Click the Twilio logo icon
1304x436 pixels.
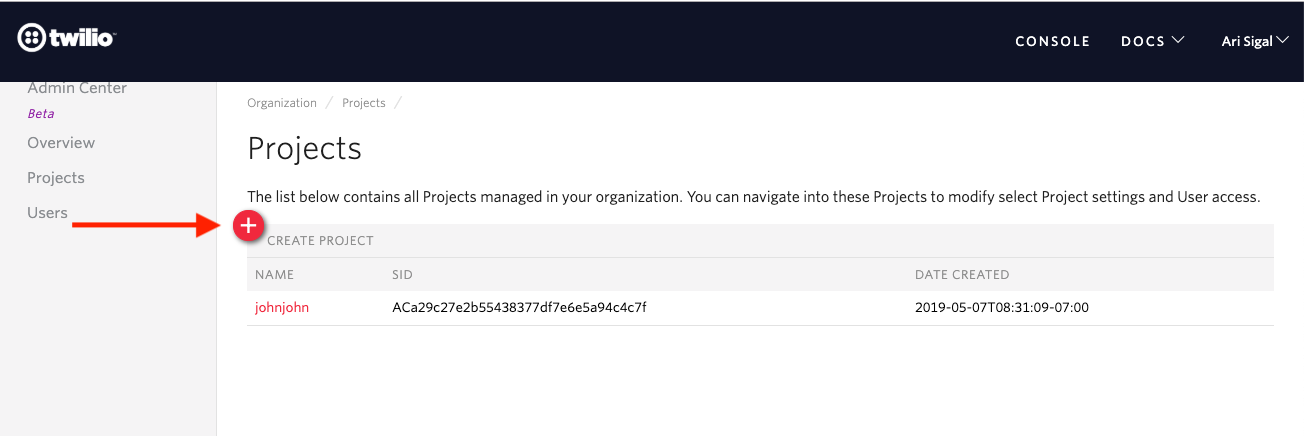tap(32, 39)
